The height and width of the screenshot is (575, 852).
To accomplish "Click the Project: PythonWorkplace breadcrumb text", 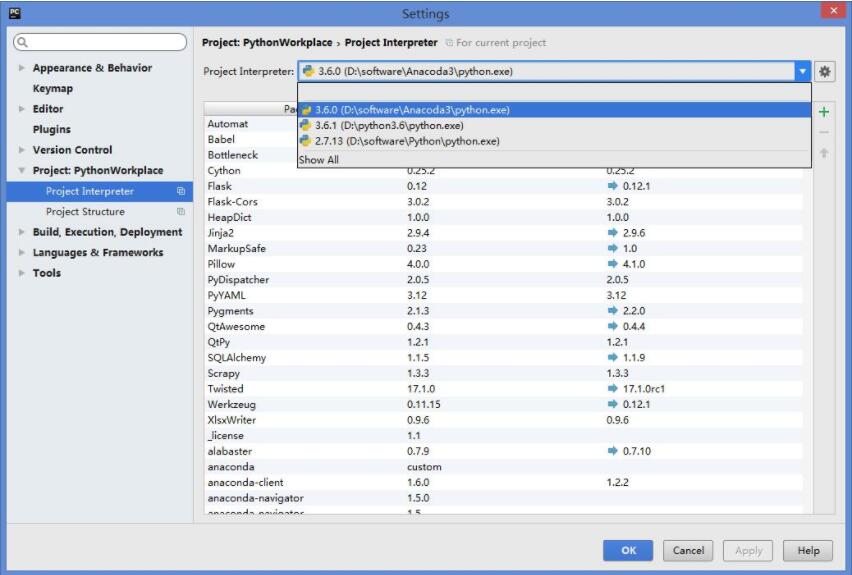I will 267,42.
